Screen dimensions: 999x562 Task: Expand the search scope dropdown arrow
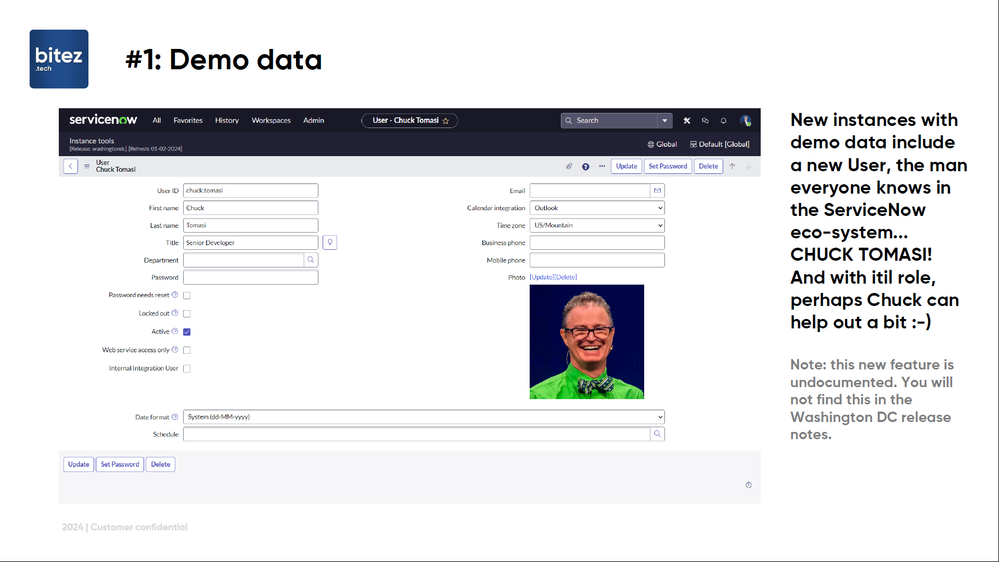point(665,120)
